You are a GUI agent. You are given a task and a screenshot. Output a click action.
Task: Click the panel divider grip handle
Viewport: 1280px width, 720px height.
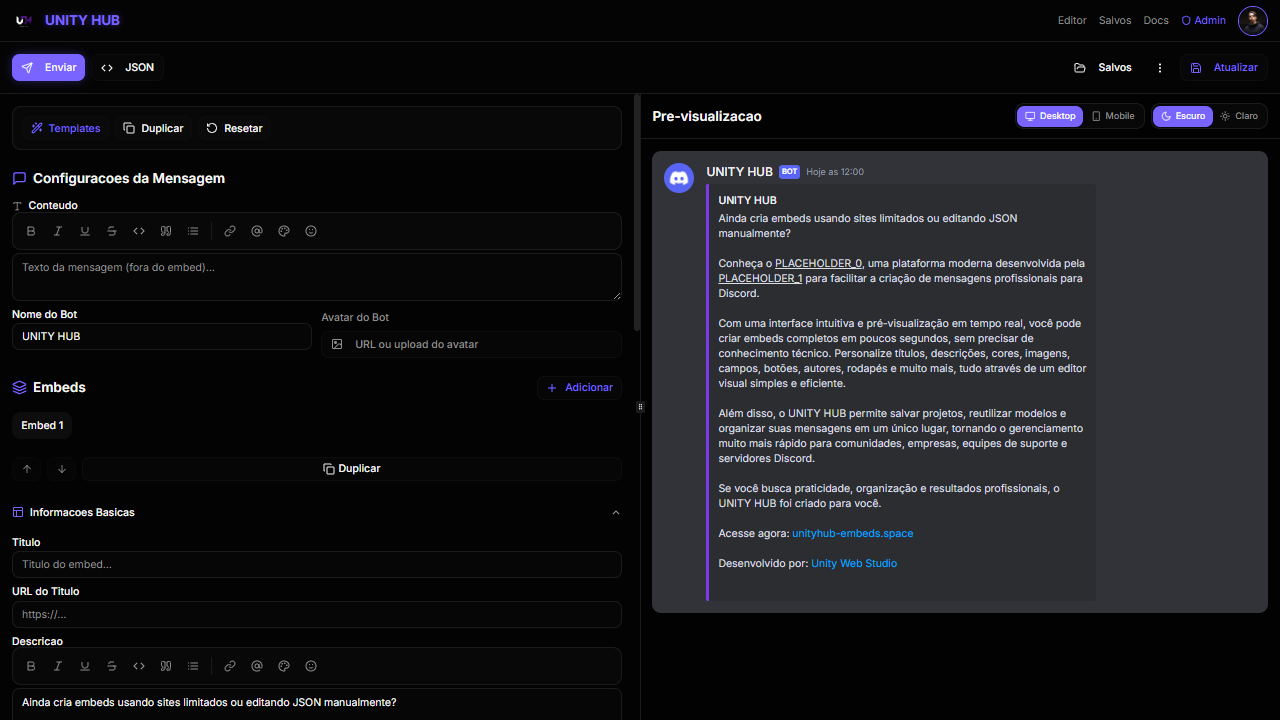640,407
